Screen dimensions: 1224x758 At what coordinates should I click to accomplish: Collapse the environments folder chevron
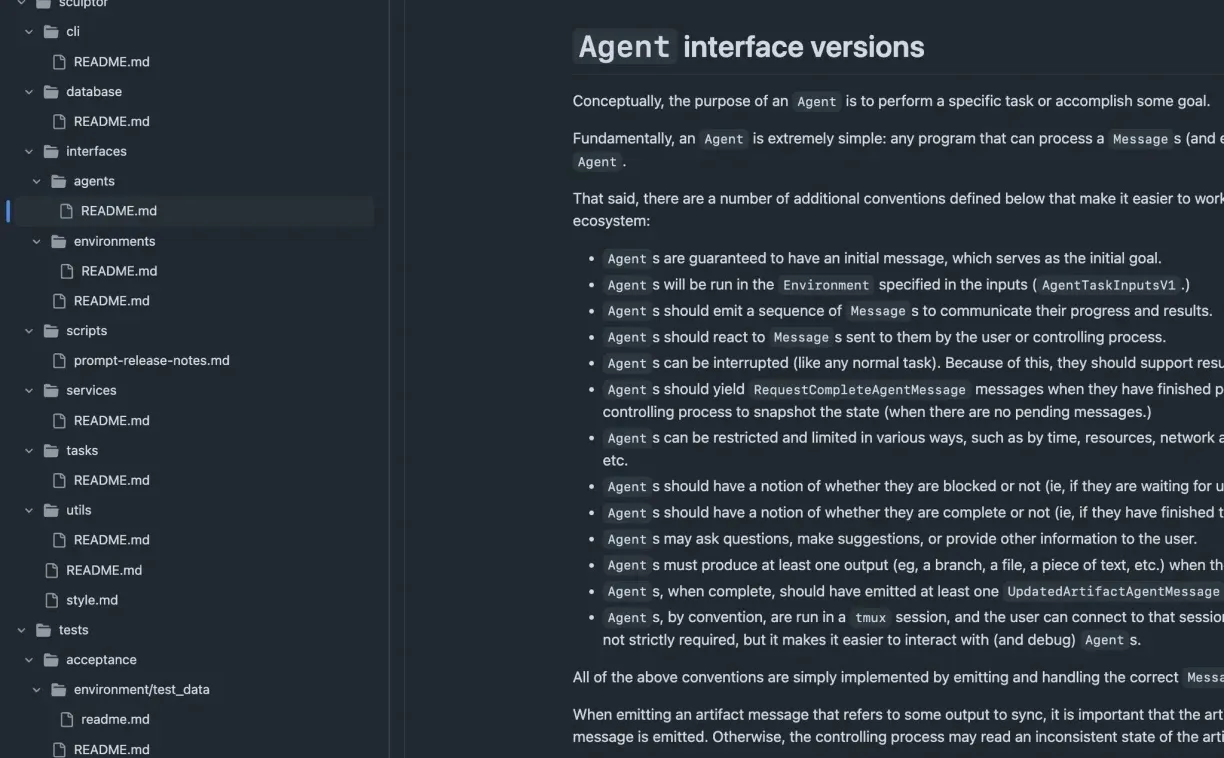[36, 242]
